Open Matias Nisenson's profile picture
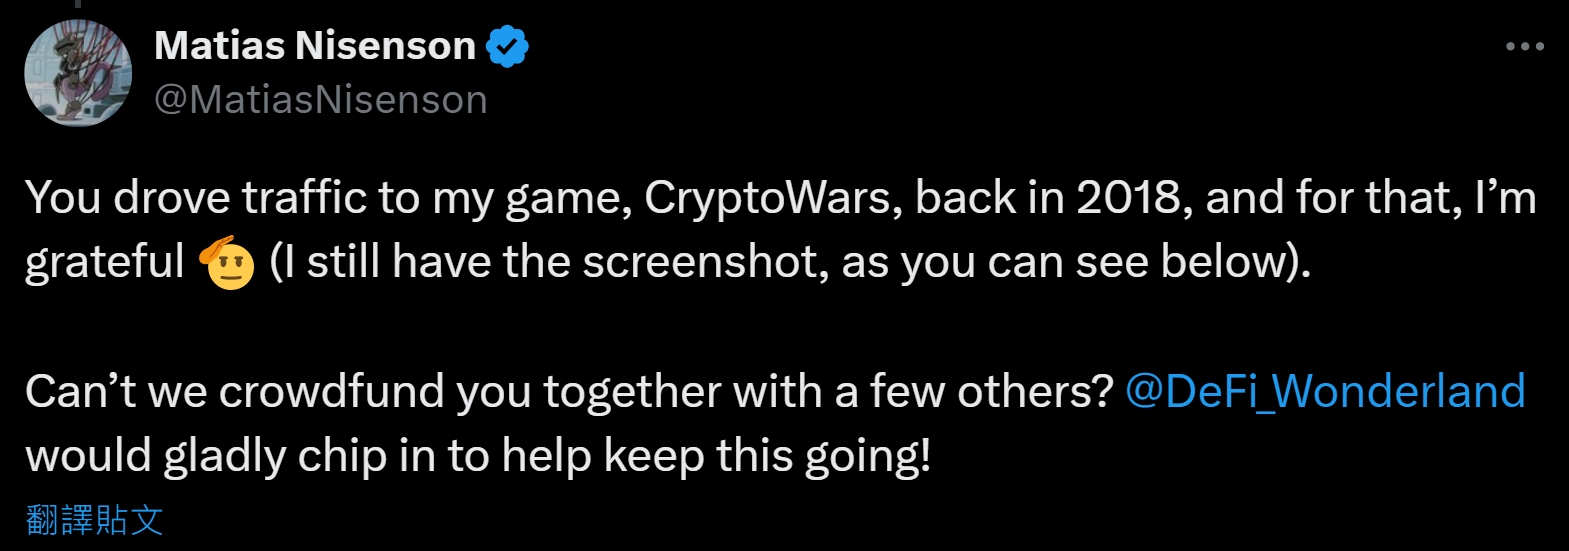Screen dimensions: 1569x551 tap(78, 73)
